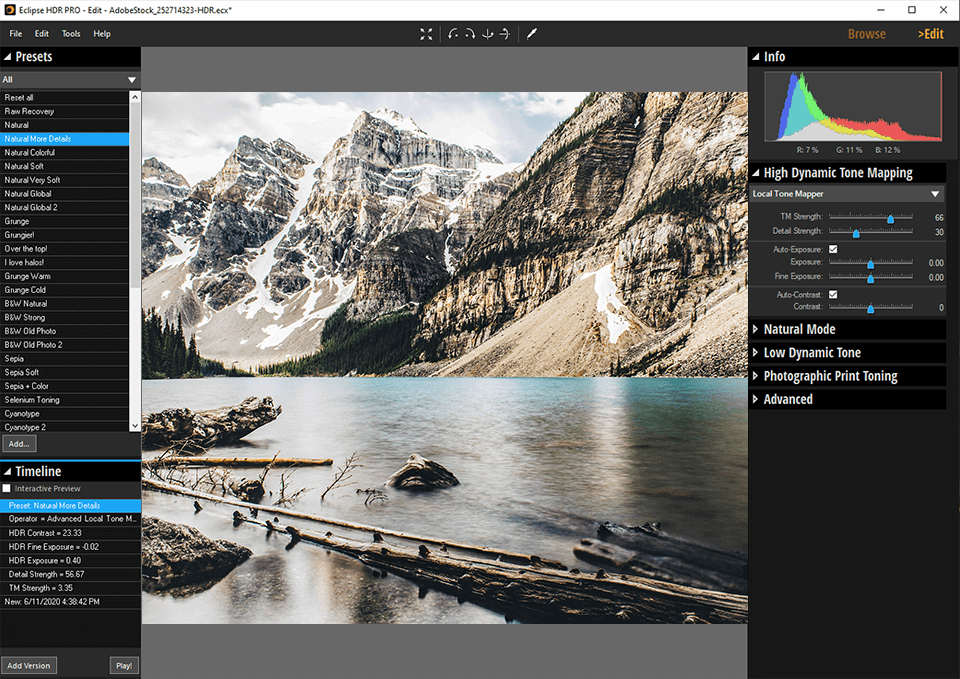Select the fit-to-screen icon
Viewport: 960px width, 679px height.
tap(426, 34)
